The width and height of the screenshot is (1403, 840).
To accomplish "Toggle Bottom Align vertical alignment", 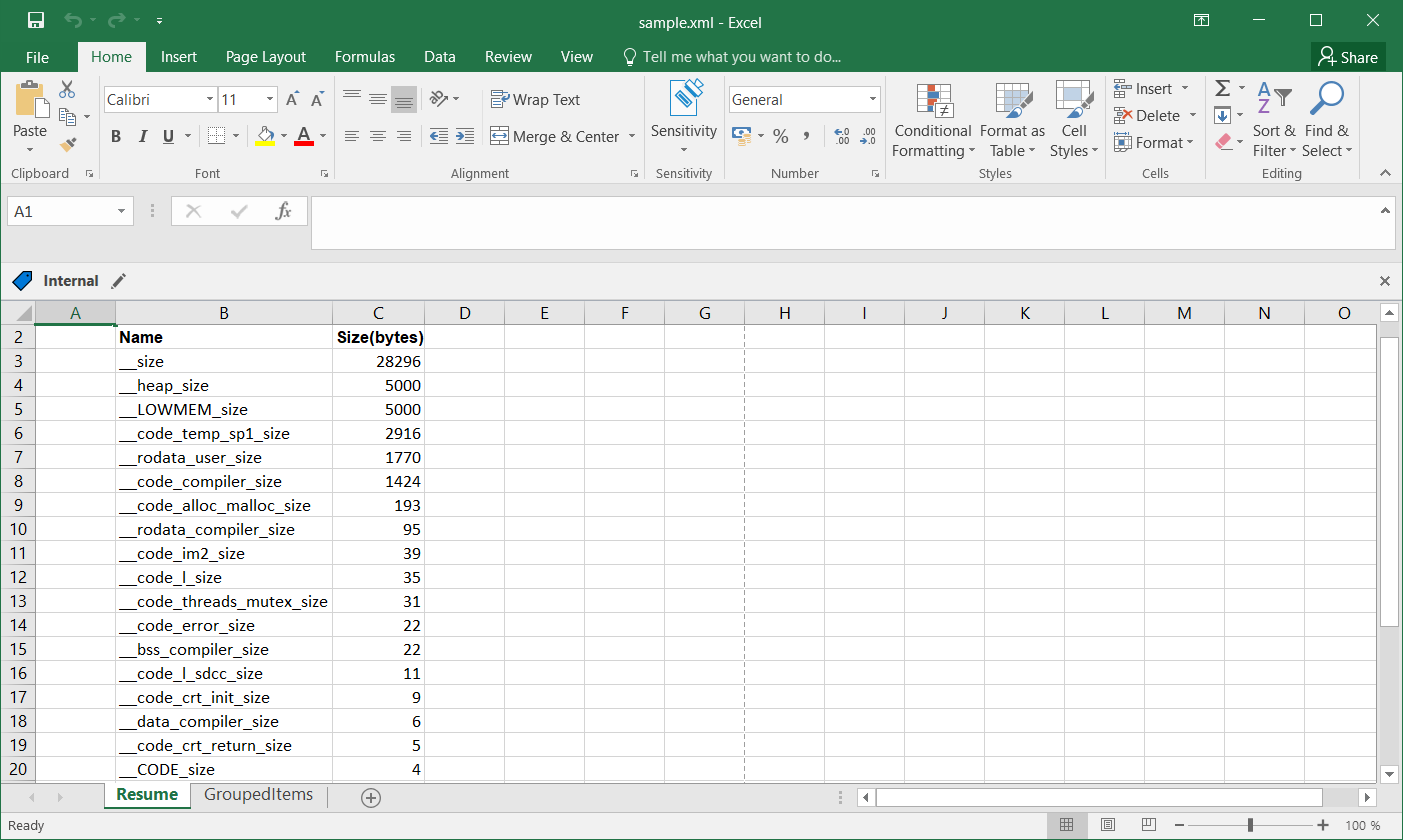I will click(x=404, y=99).
